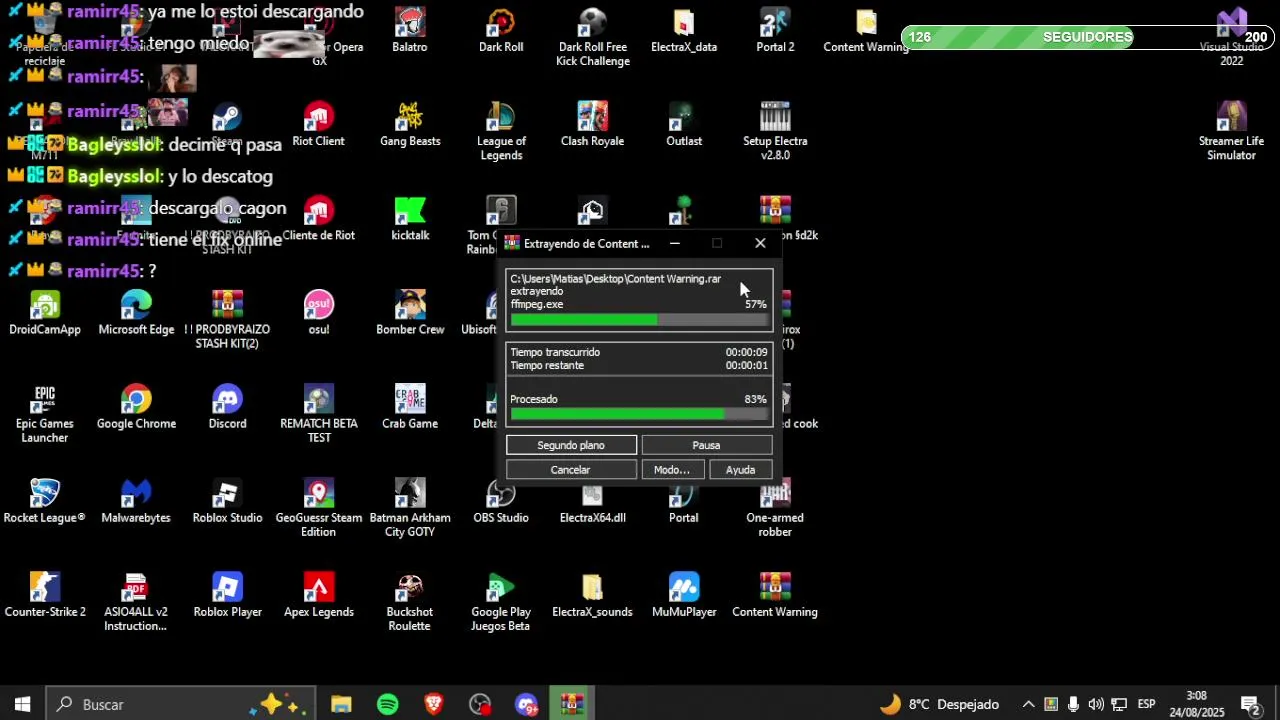Open the Outlast shortcut
Image resolution: width=1280 pixels, height=720 pixels.
click(684, 124)
